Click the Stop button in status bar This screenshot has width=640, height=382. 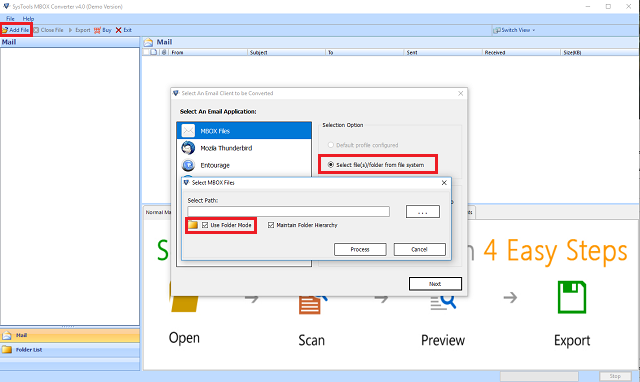pos(615,376)
